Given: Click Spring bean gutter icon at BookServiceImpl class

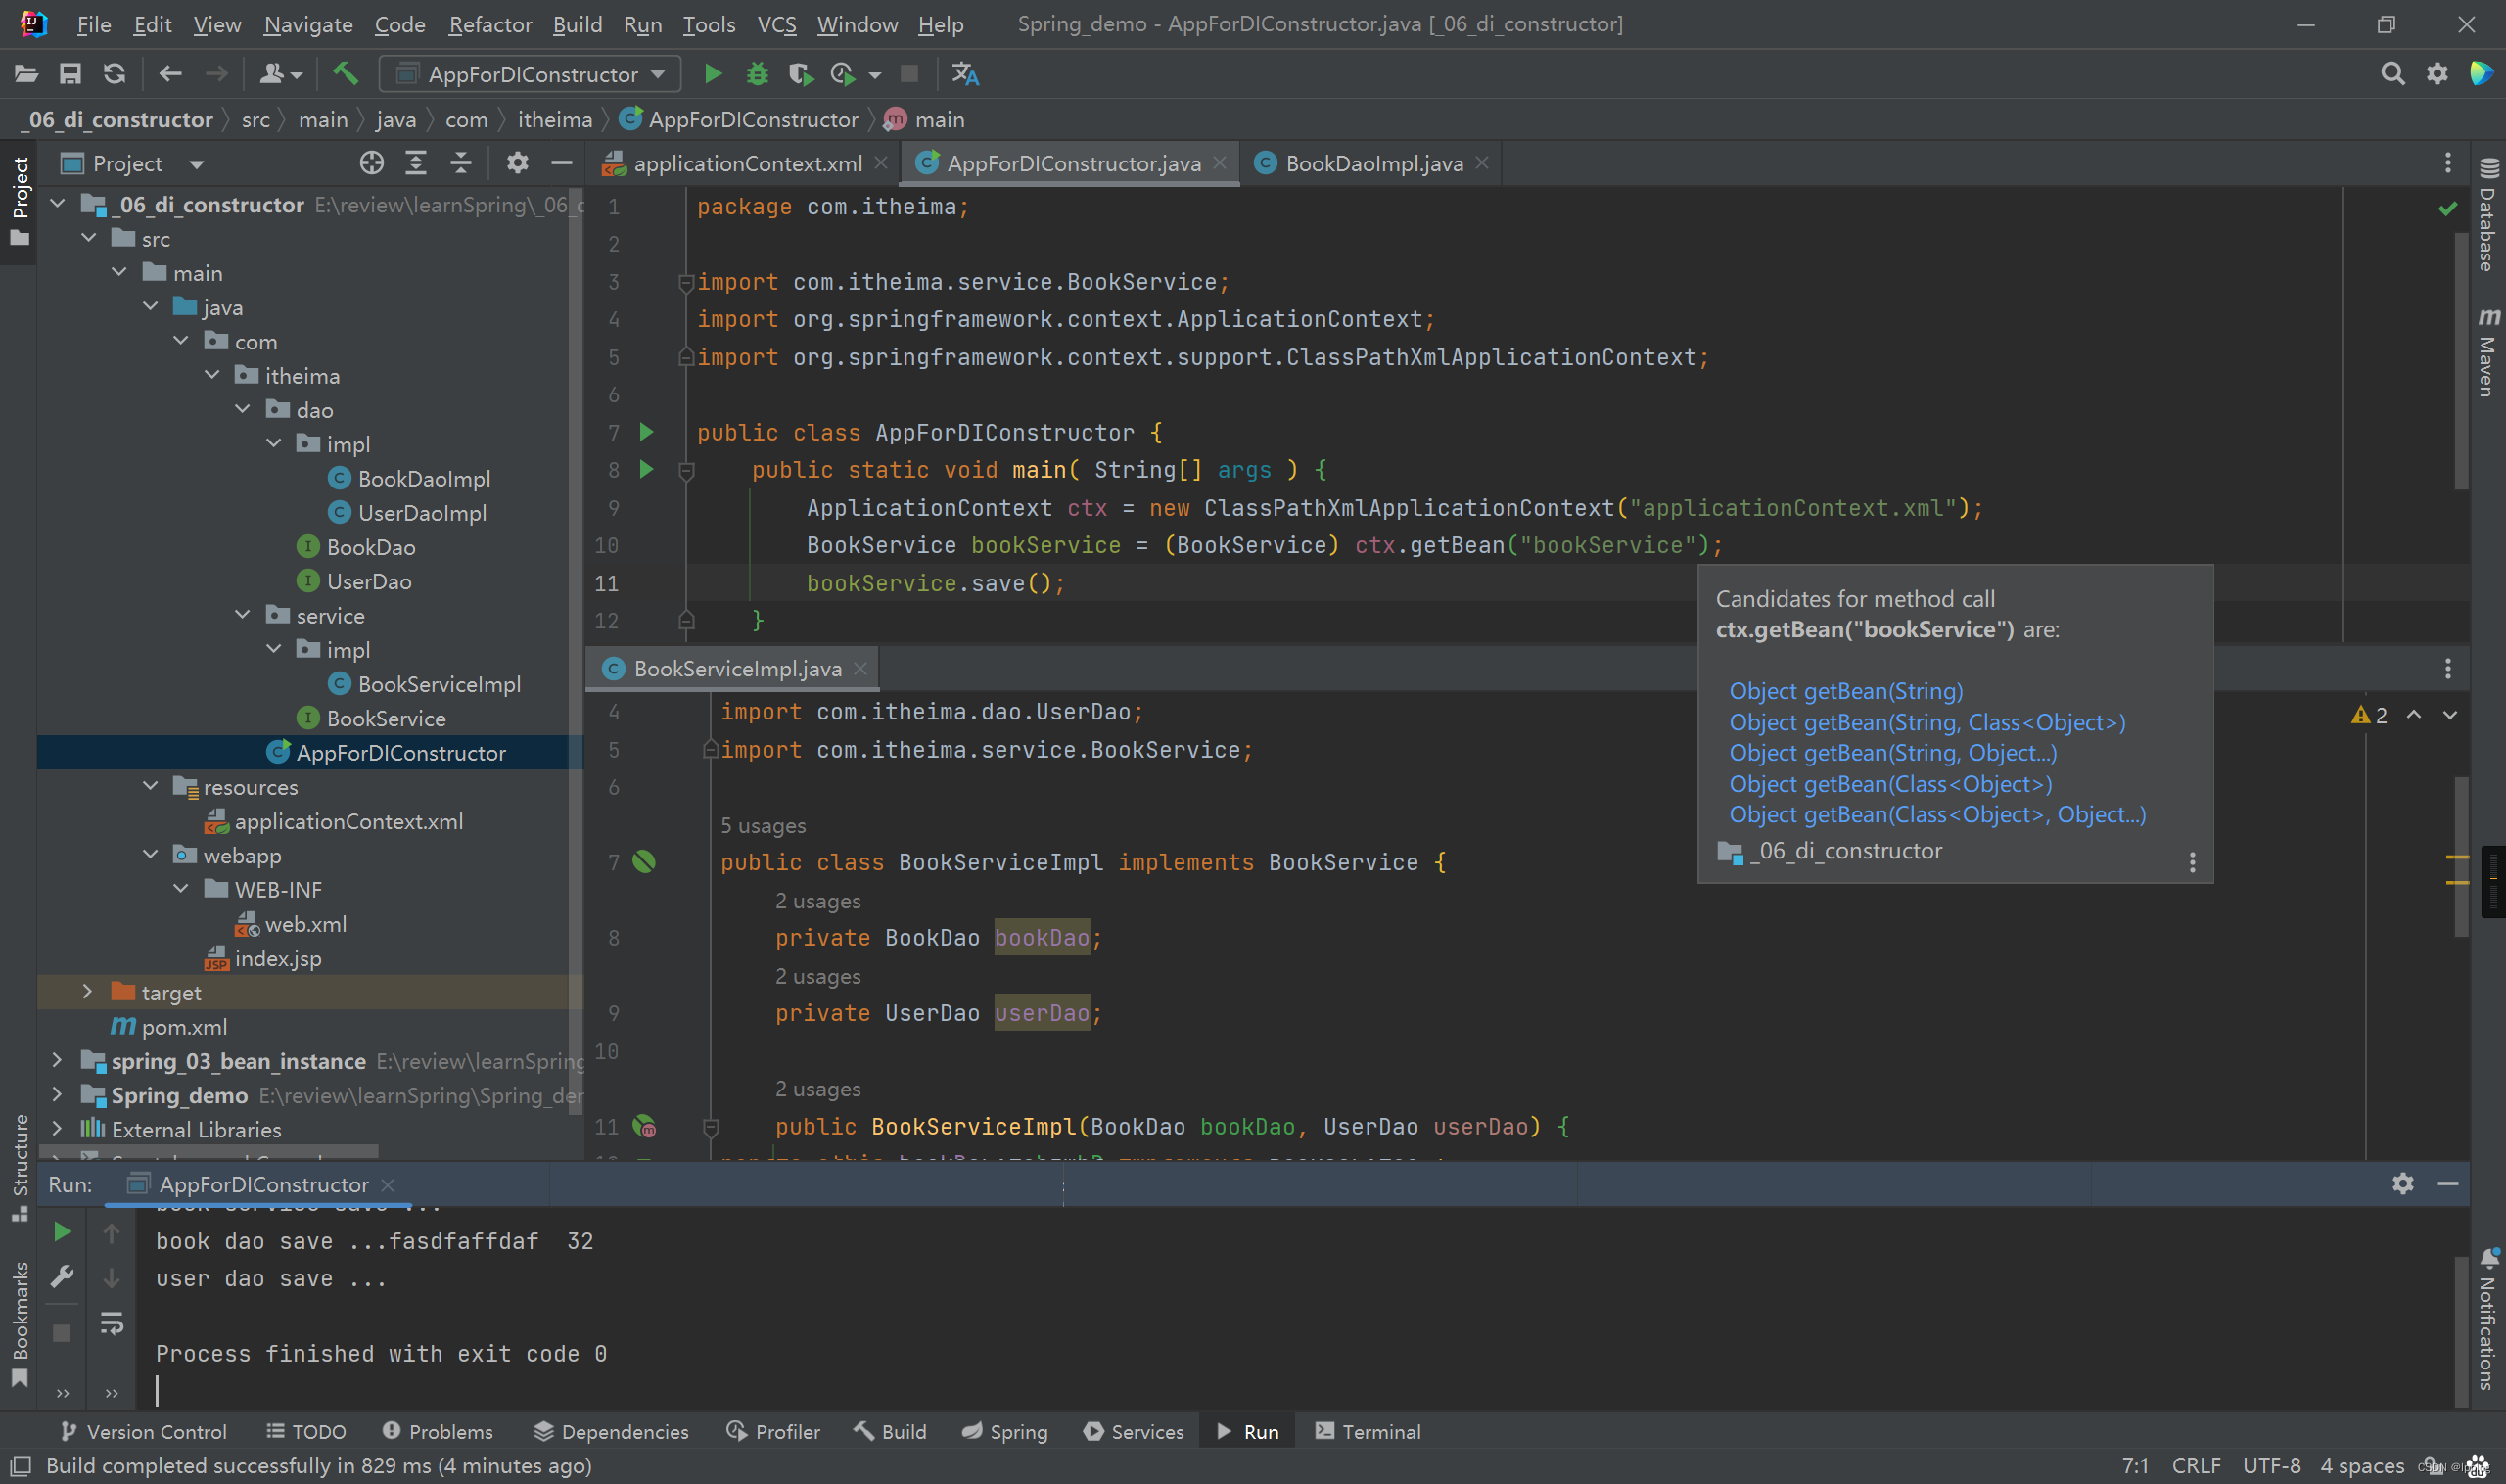Looking at the screenshot, I should [x=644, y=862].
